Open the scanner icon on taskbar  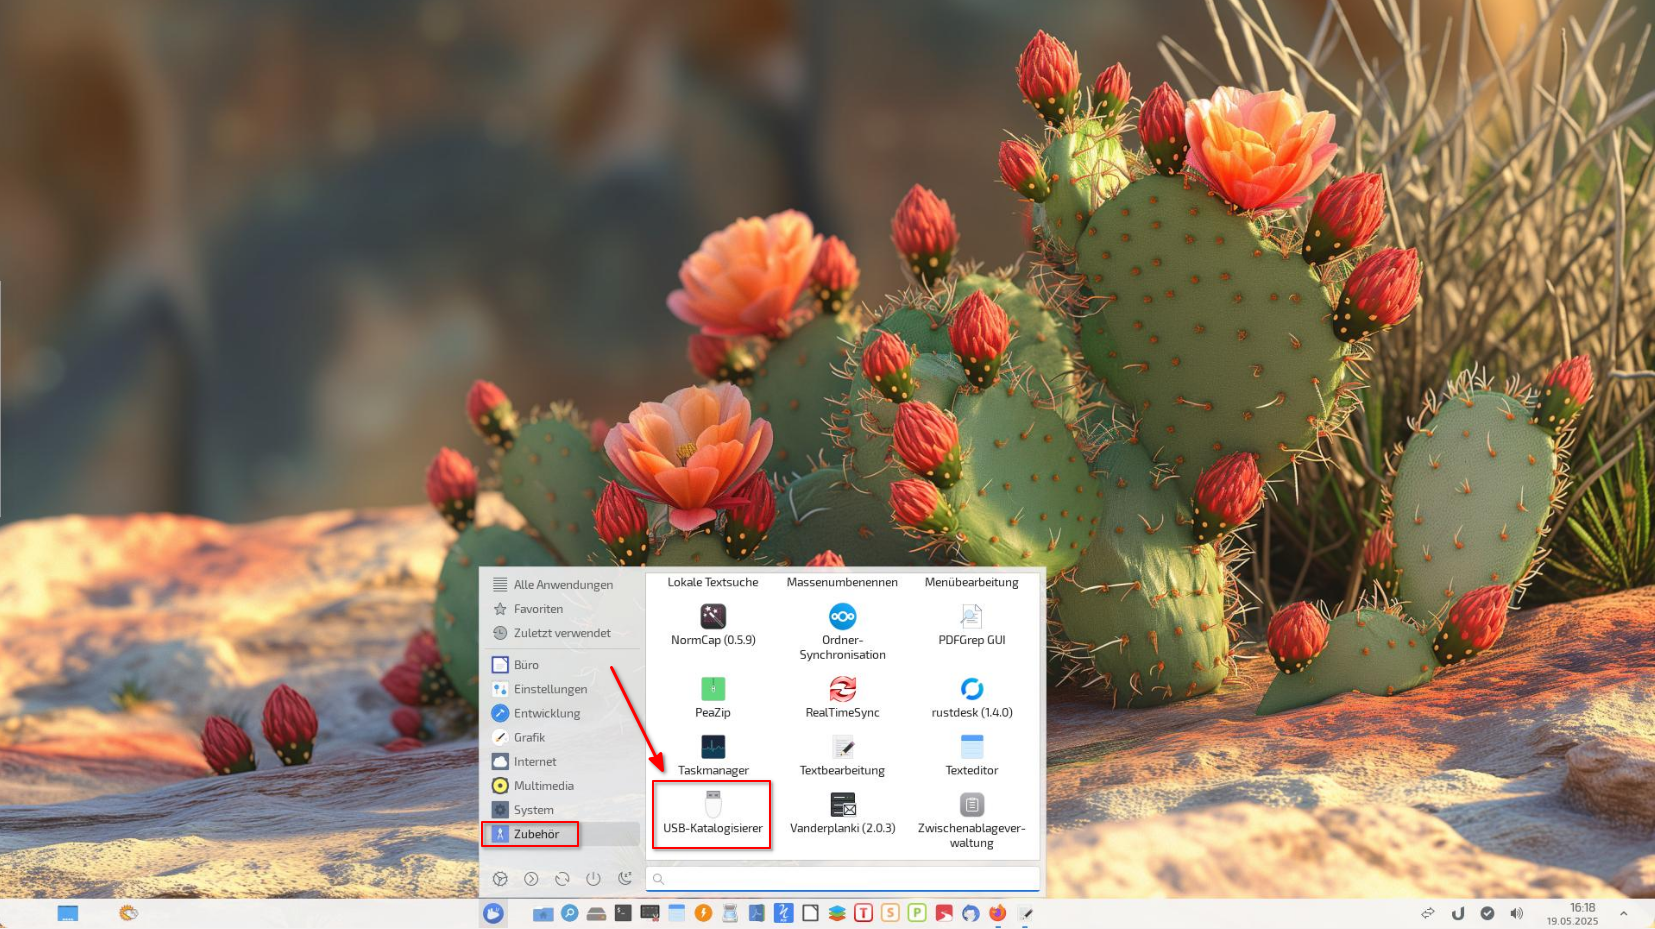(730, 913)
